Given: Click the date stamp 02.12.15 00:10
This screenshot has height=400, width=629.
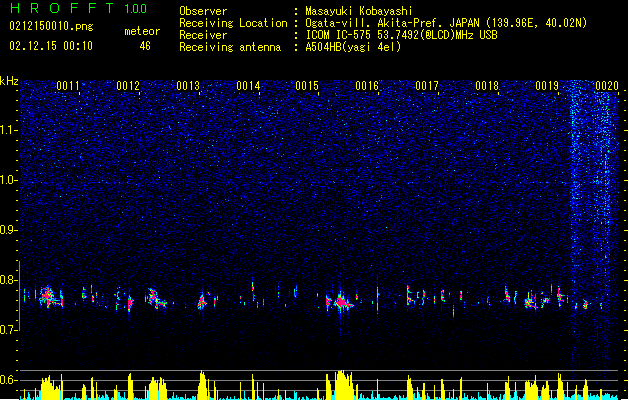Looking at the screenshot, I should point(51,46).
